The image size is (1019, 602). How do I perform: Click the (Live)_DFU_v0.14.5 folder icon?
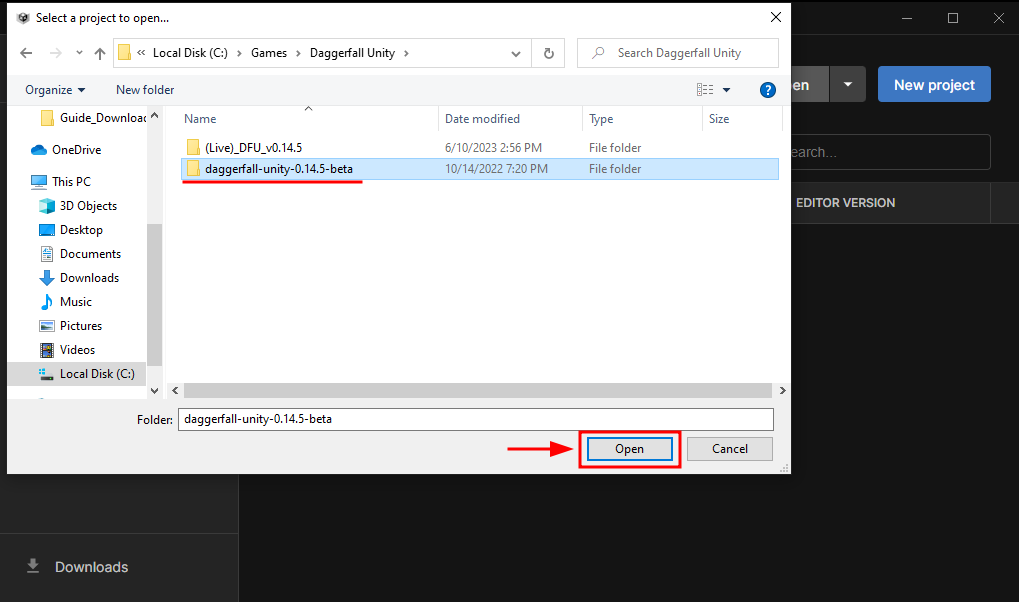click(193, 148)
